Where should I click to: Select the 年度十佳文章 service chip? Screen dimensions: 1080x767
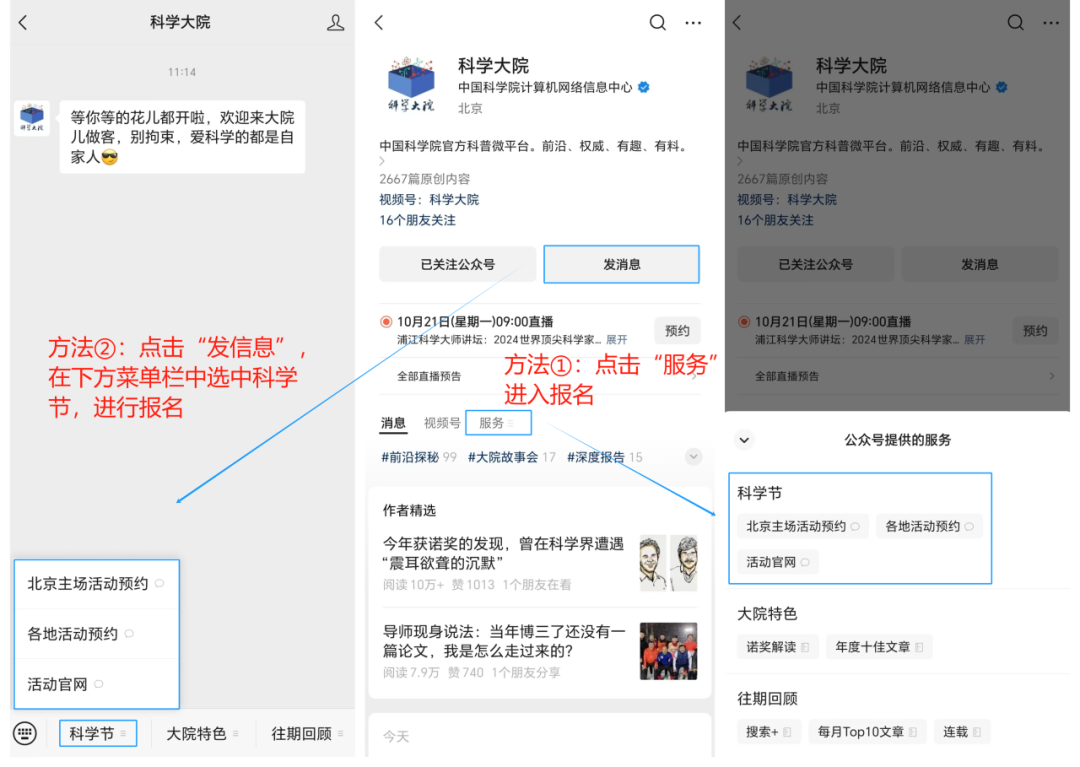tap(879, 647)
